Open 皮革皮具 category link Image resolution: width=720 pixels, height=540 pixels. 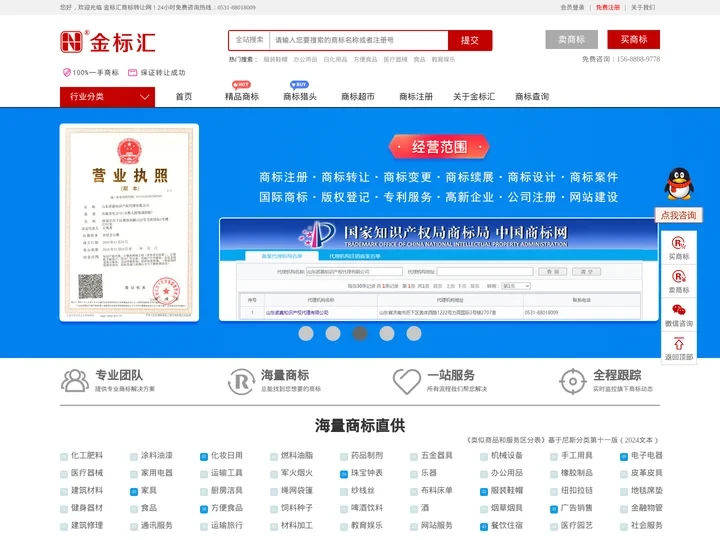click(x=647, y=473)
